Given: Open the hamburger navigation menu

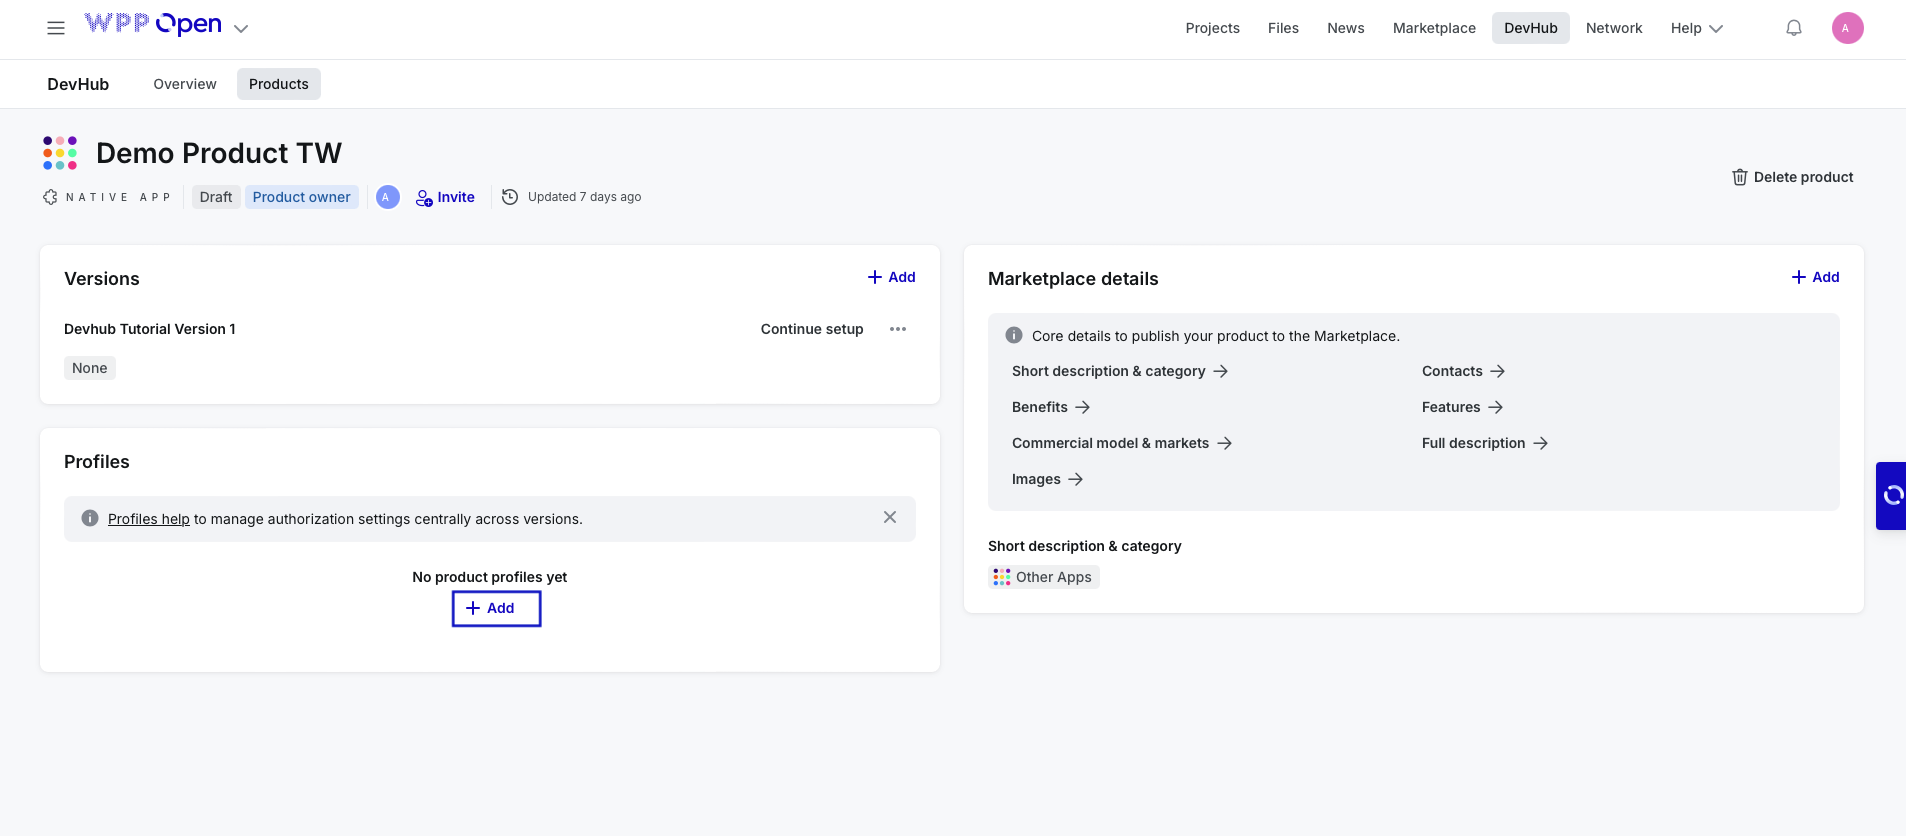Looking at the screenshot, I should [56, 28].
